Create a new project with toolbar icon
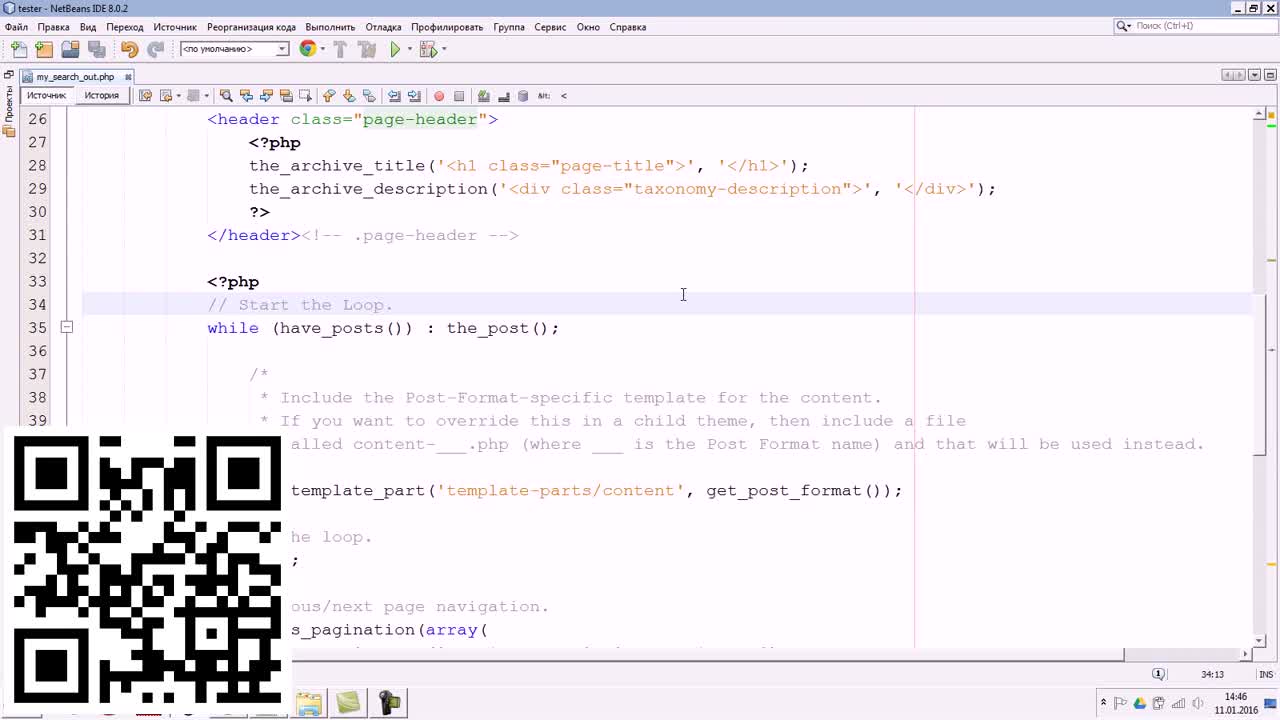 coord(44,49)
